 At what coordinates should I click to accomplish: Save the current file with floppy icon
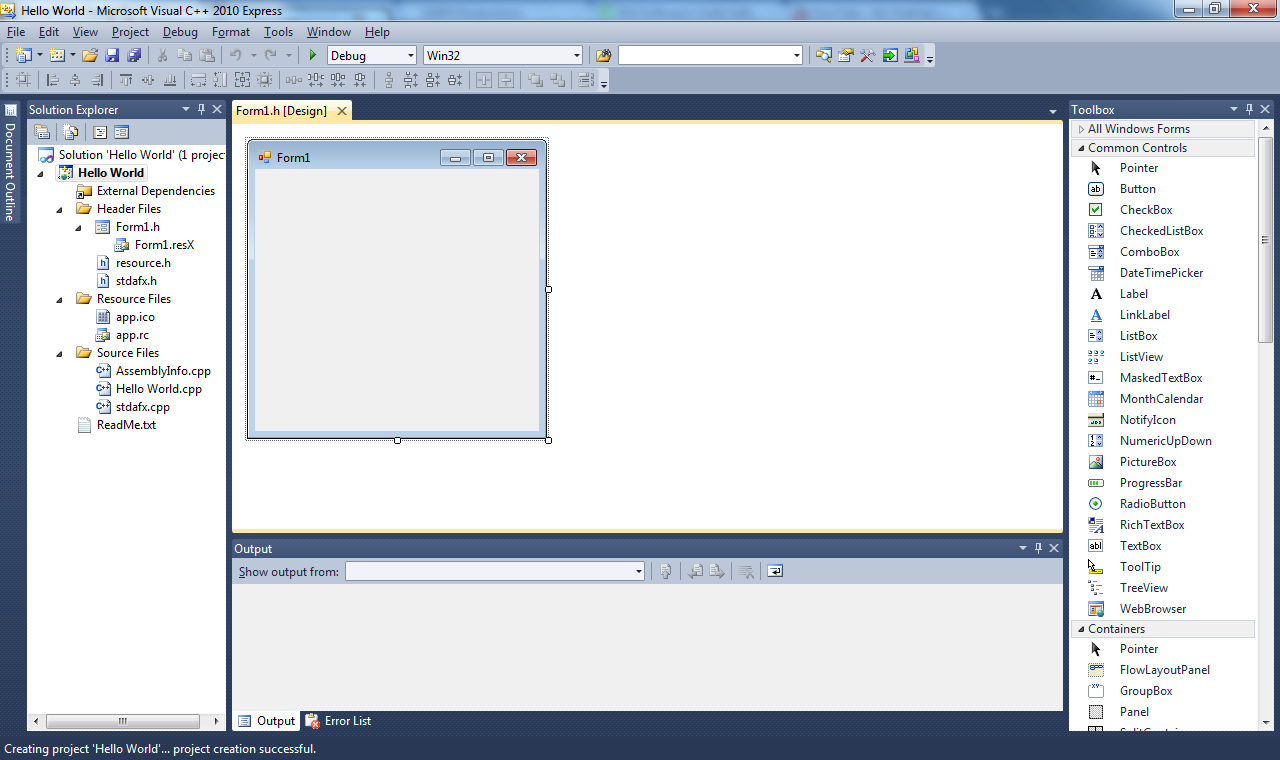tap(112, 55)
